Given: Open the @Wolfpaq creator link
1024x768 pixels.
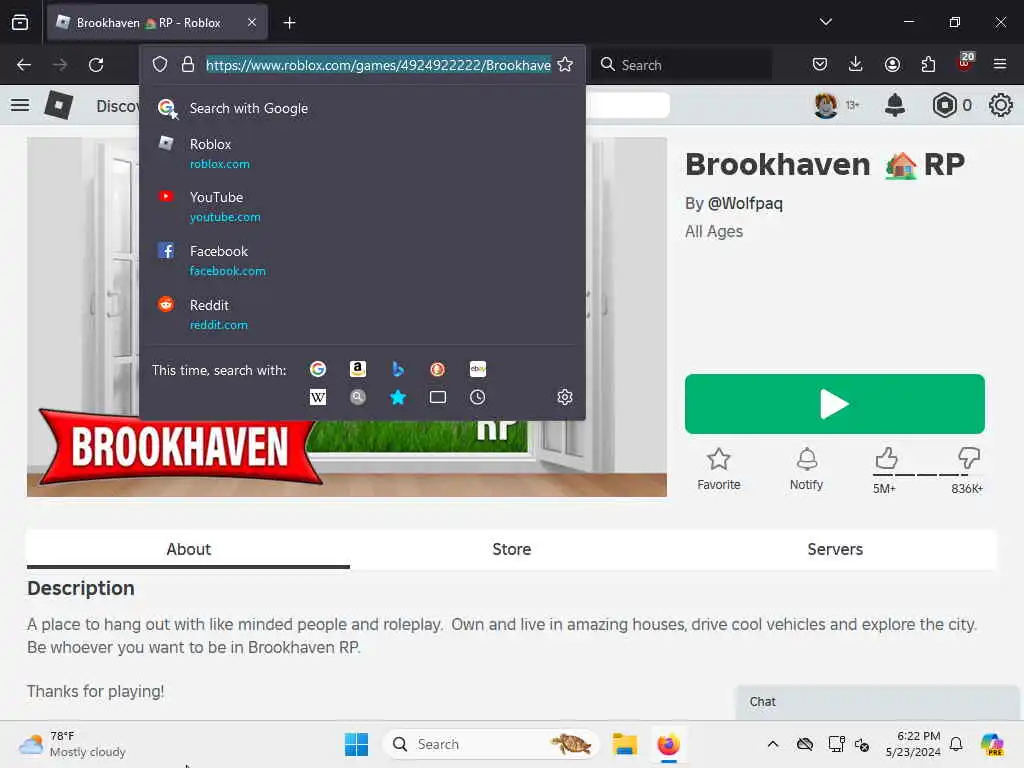Looking at the screenshot, I should pos(745,204).
